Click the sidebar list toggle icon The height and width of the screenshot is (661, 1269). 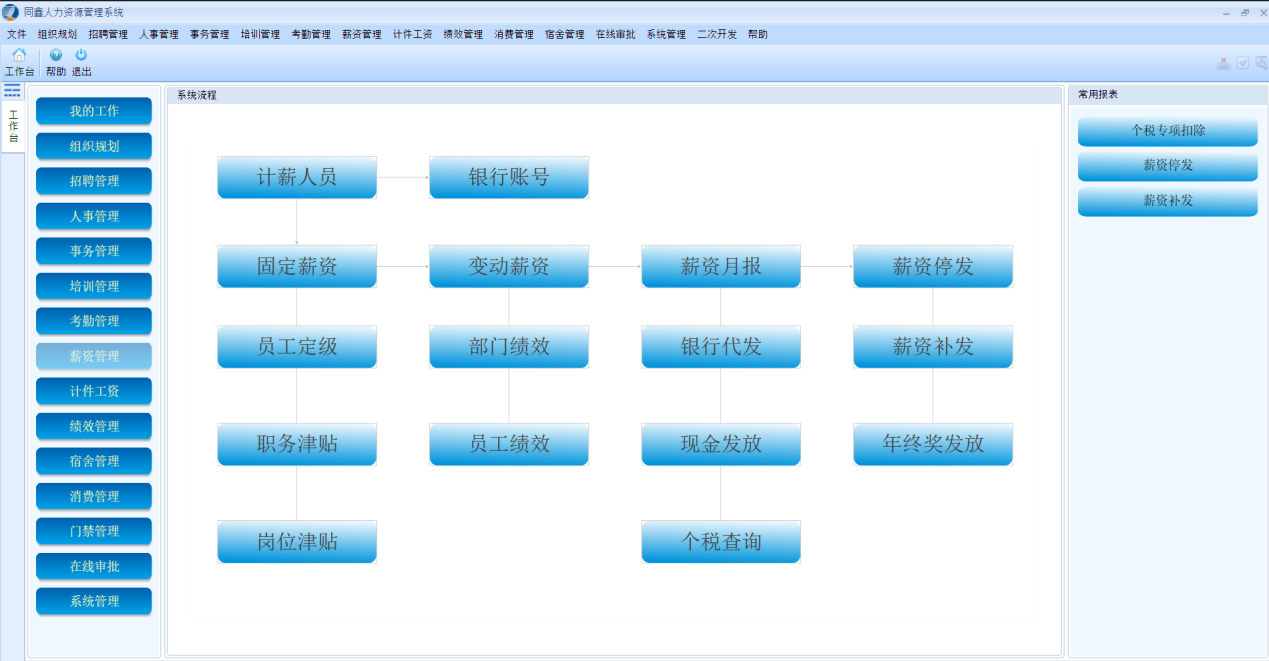12,90
